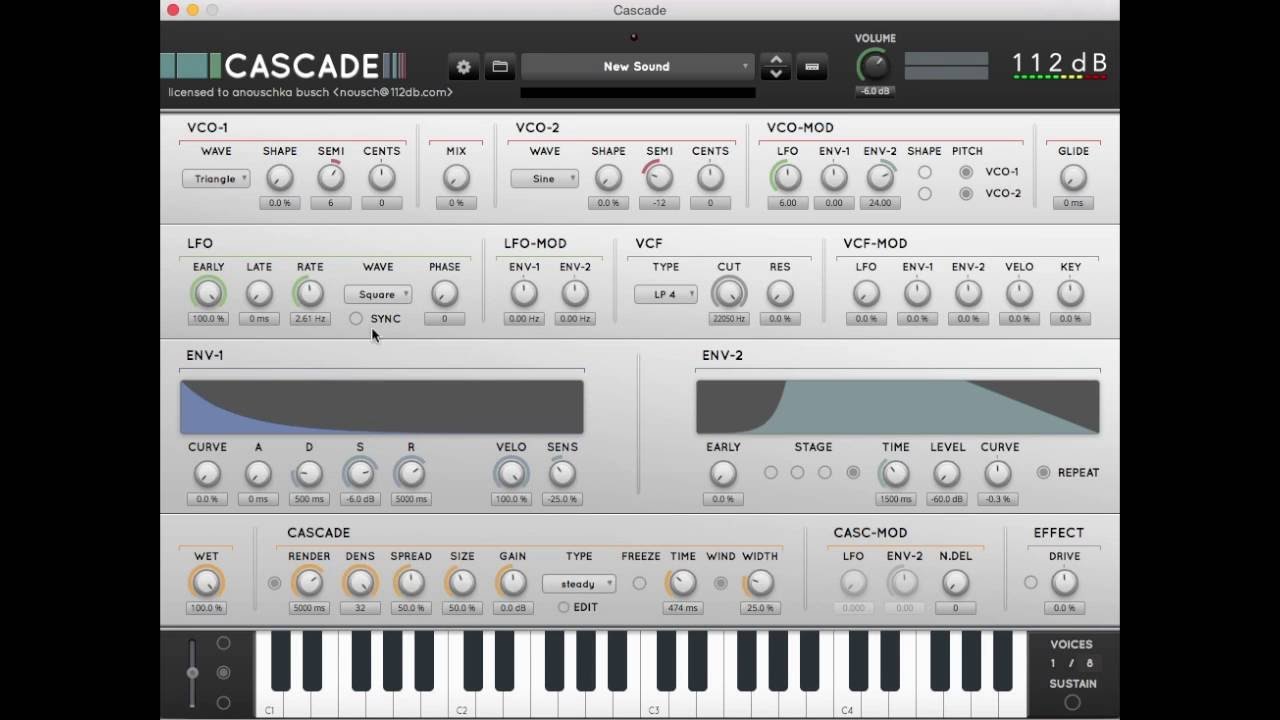The width and height of the screenshot is (1280, 720).
Task: Click the VCO-MOD ENV-2 knob
Action: [880, 178]
